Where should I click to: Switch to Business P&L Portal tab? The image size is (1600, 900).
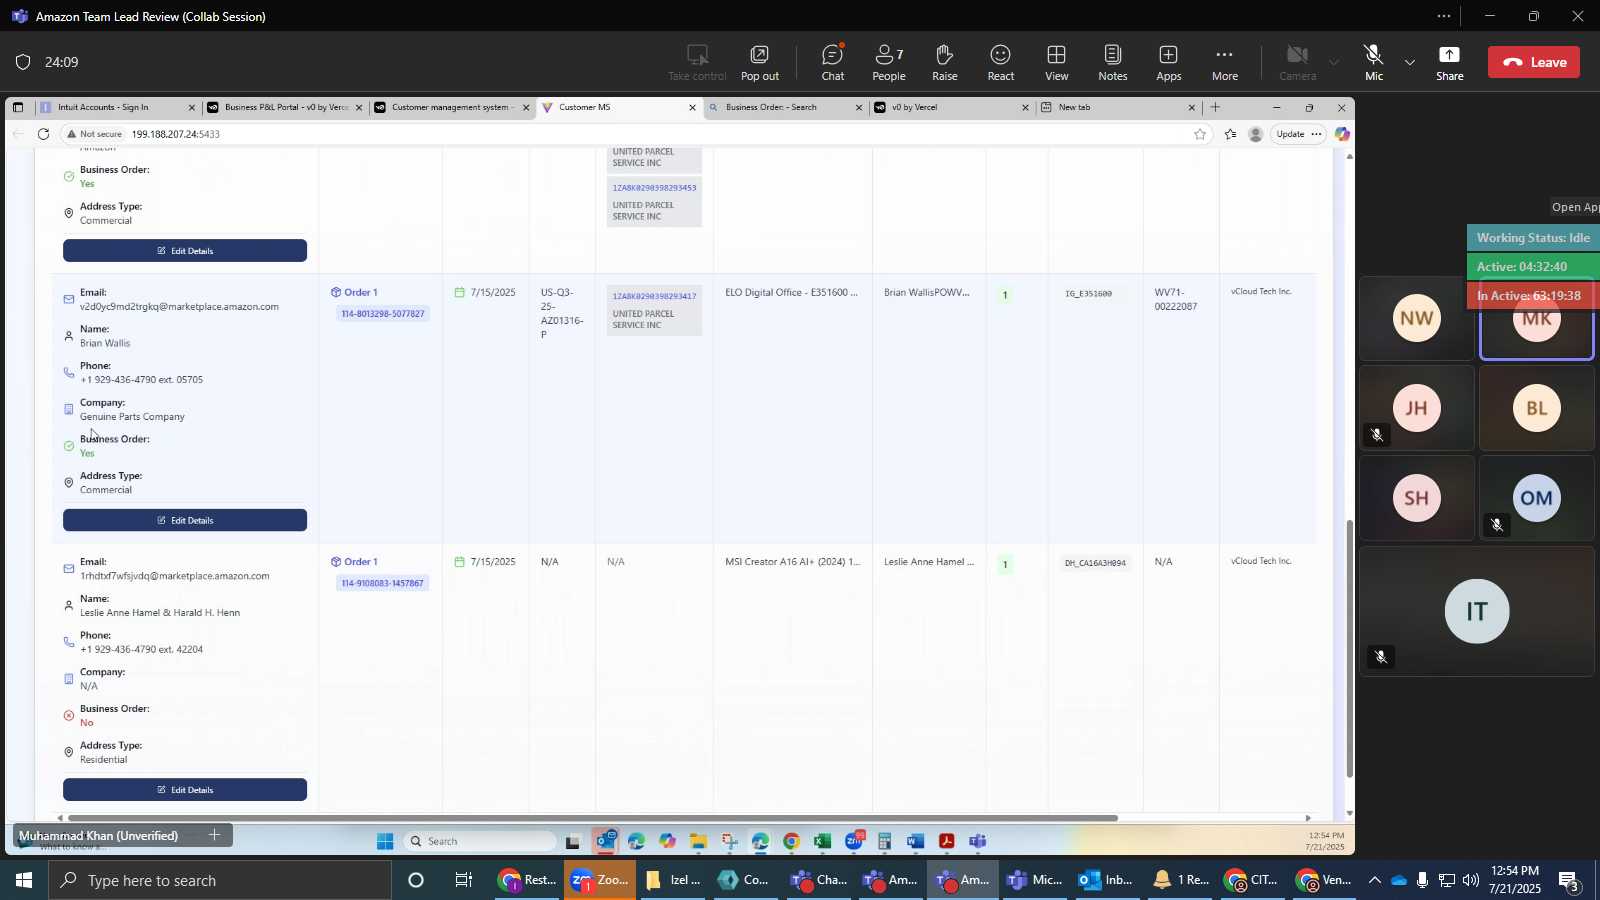click(x=284, y=107)
